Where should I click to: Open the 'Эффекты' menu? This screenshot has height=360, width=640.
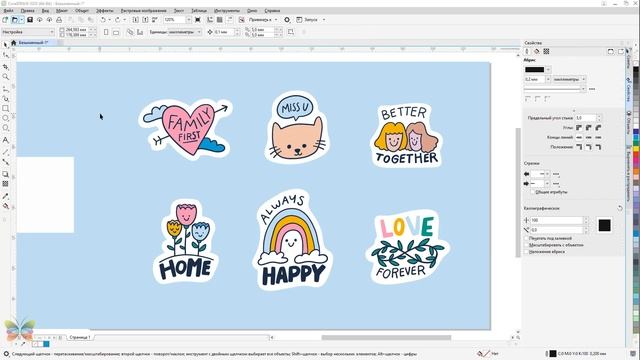pyautogui.click(x=105, y=11)
